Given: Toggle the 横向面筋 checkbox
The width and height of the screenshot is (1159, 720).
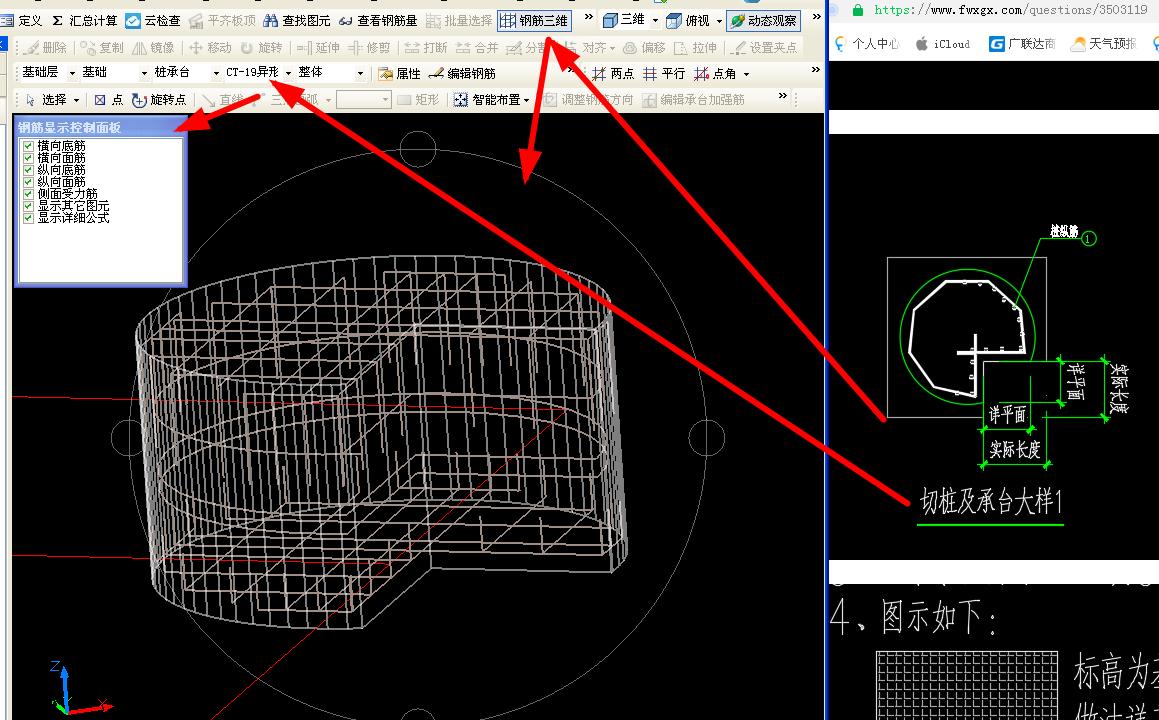Looking at the screenshot, I should (x=28, y=157).
